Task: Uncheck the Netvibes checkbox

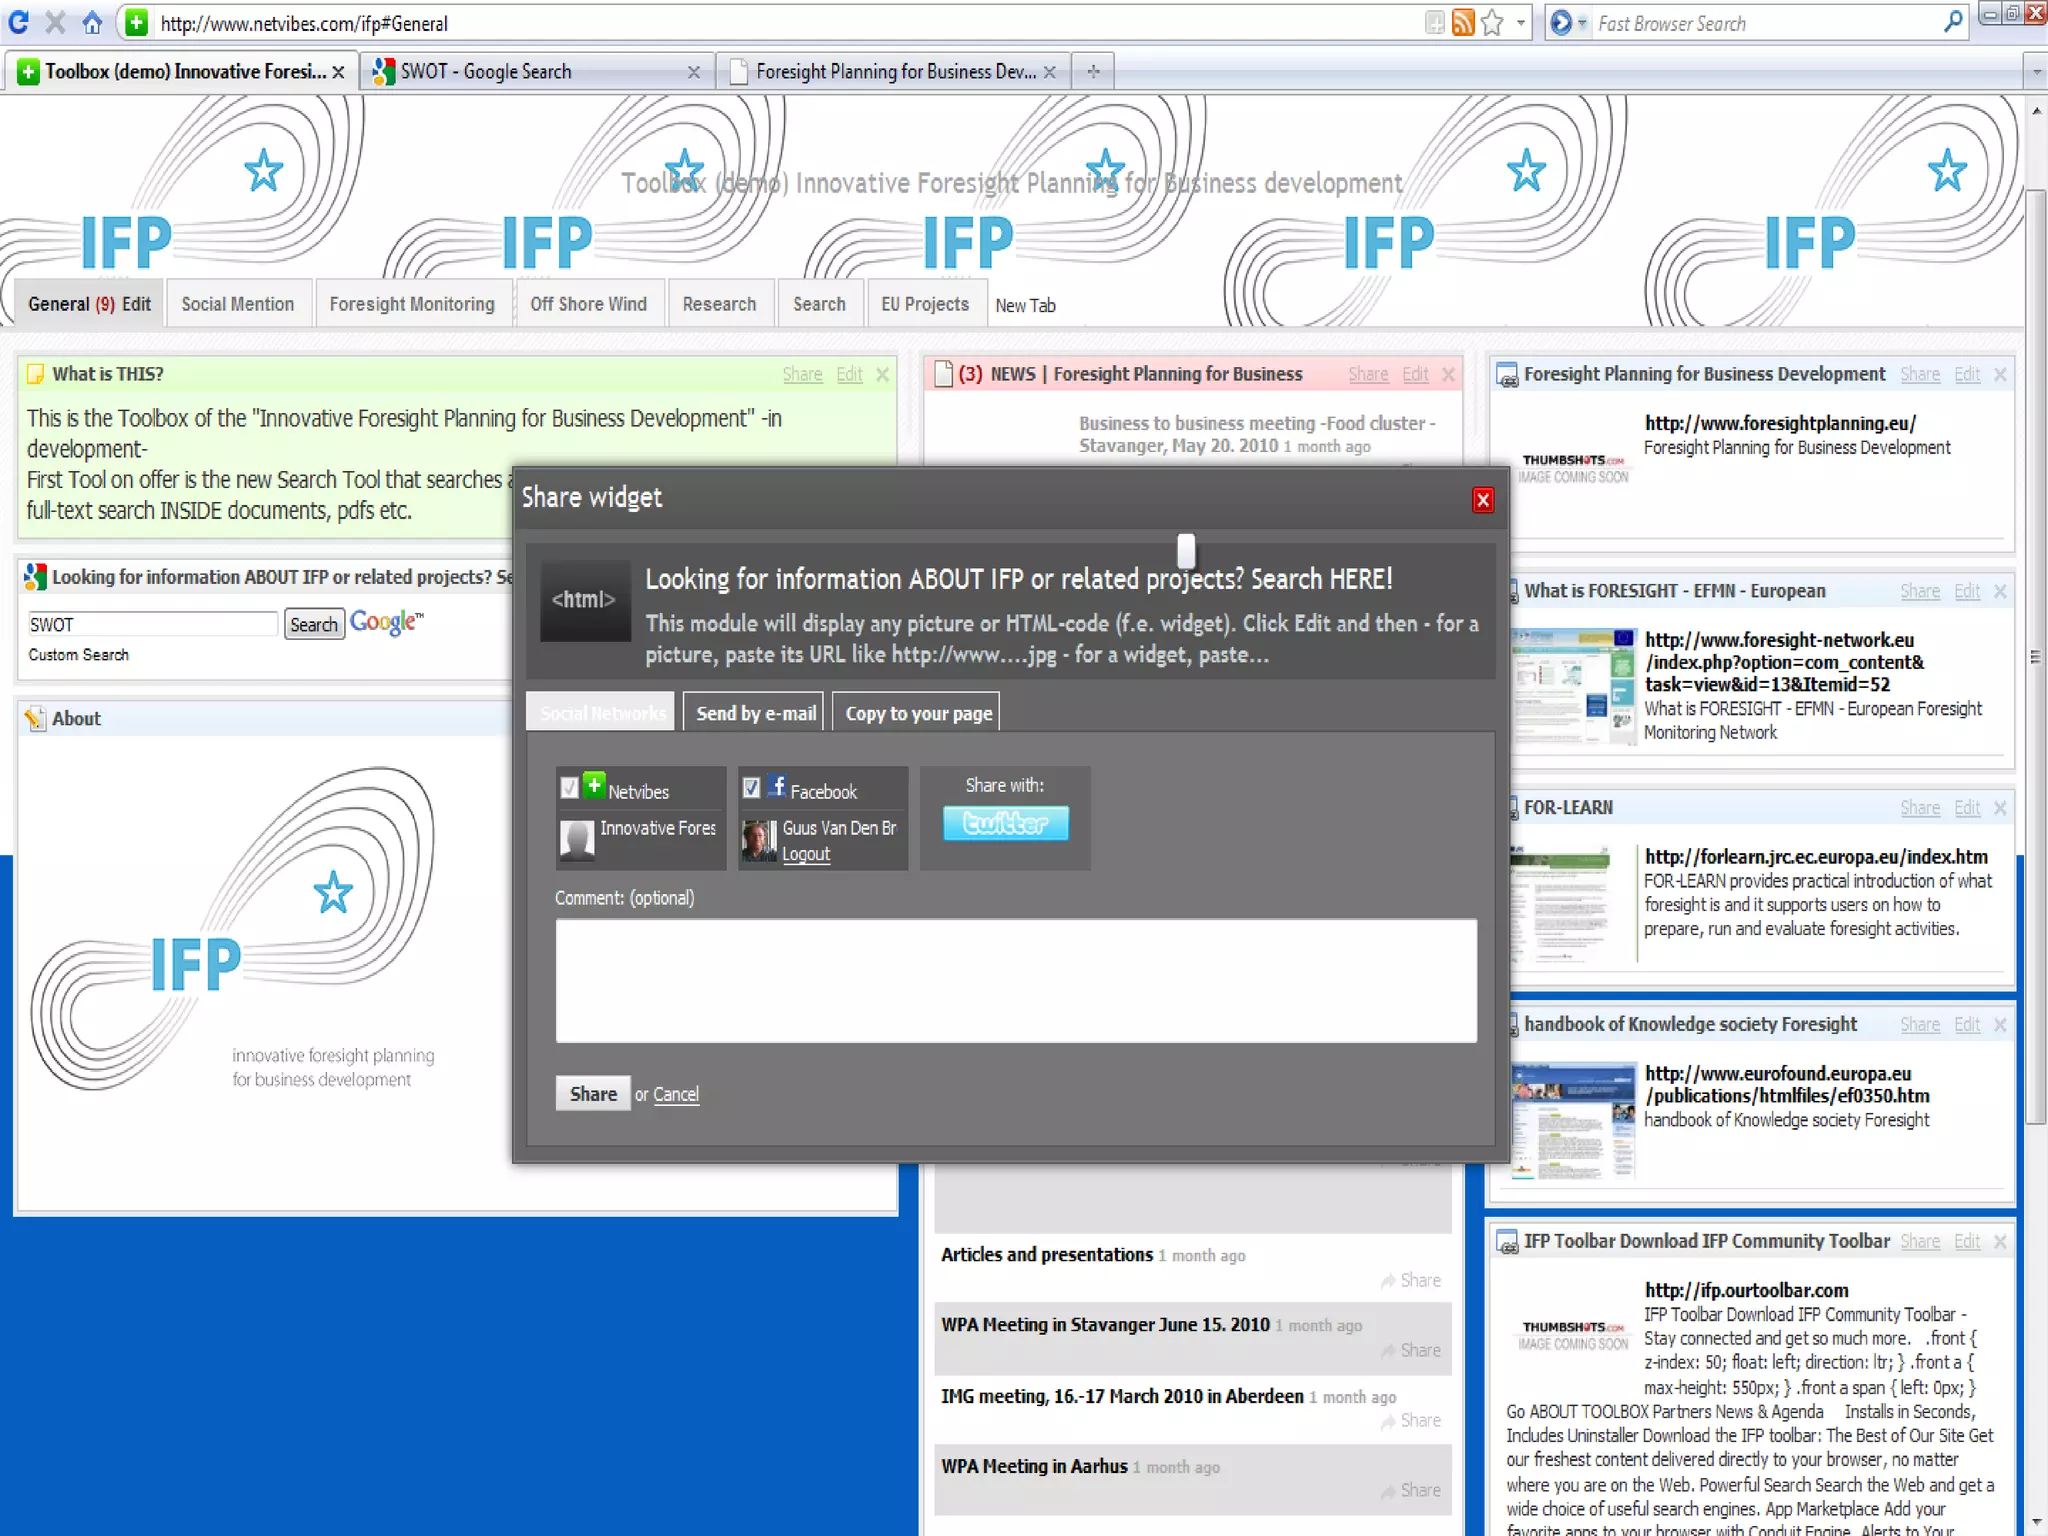Action: pos(569,788)
